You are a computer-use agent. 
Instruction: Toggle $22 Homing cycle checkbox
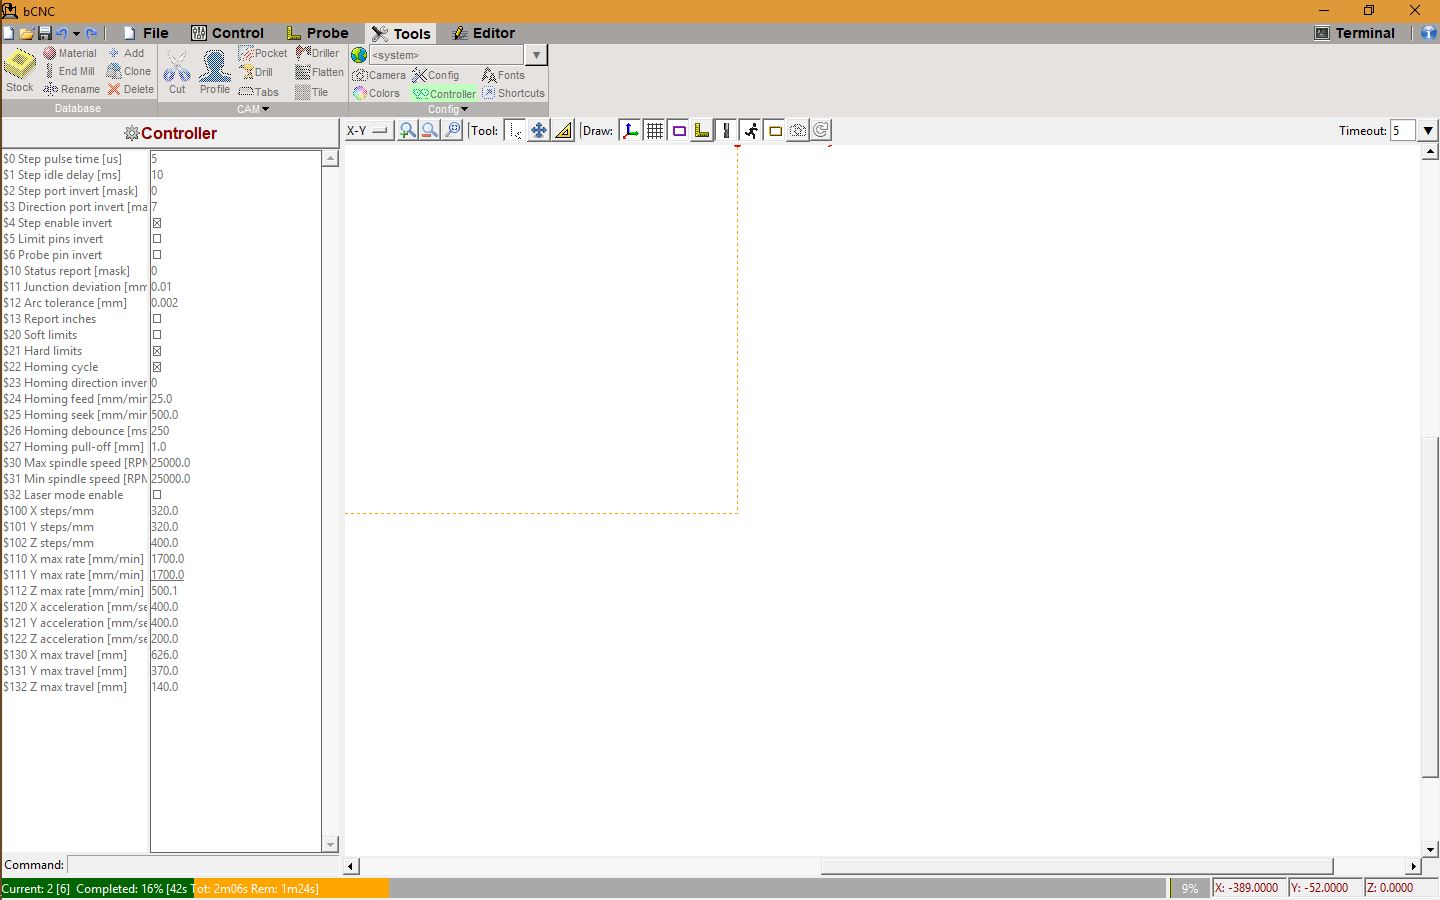157,367
